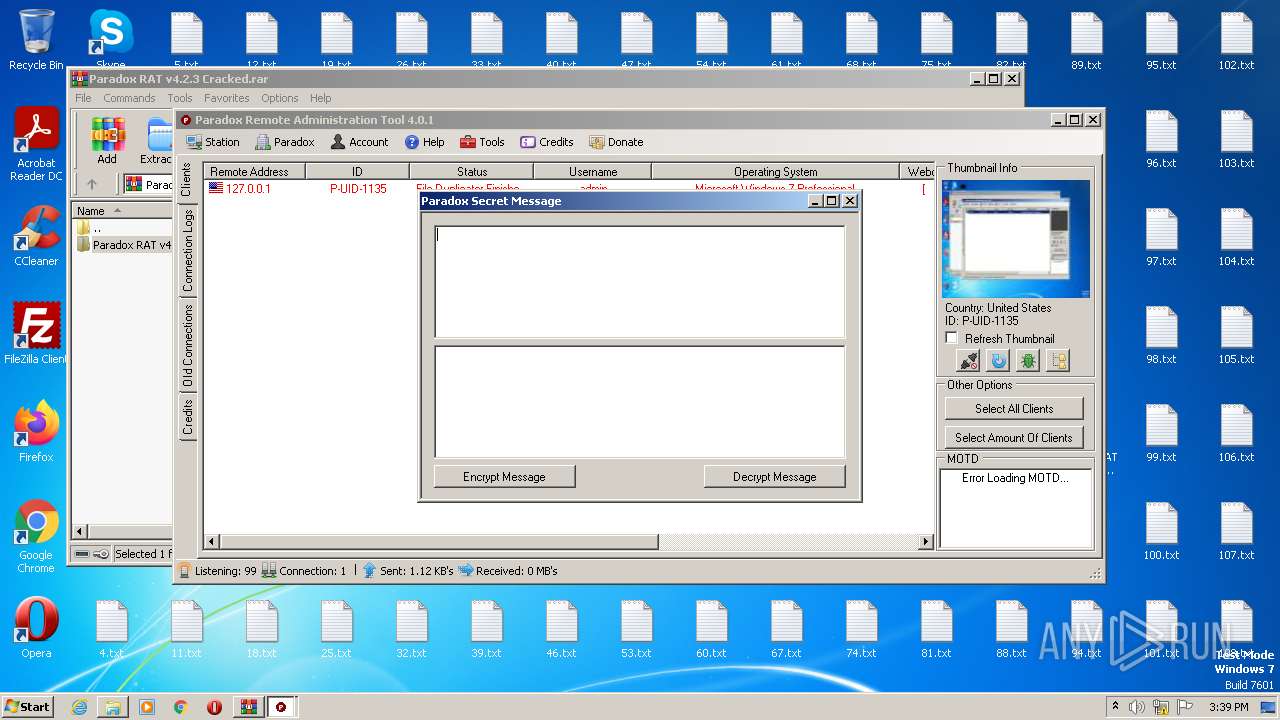Viewport: 1280px width, 720px height.
Task: Open the Help menu in Paradox toolbar
Action: point(424,142)
